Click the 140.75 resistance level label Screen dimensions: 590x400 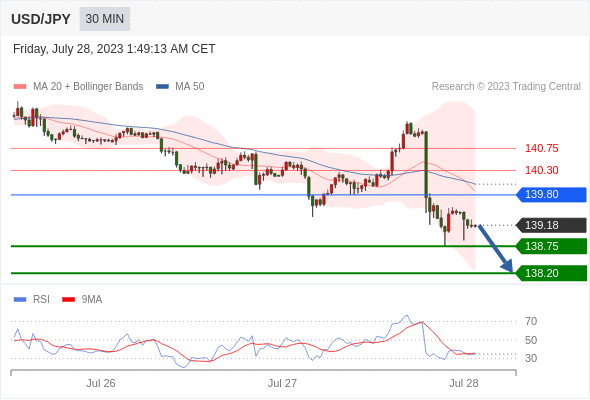[x=541, y=148]
